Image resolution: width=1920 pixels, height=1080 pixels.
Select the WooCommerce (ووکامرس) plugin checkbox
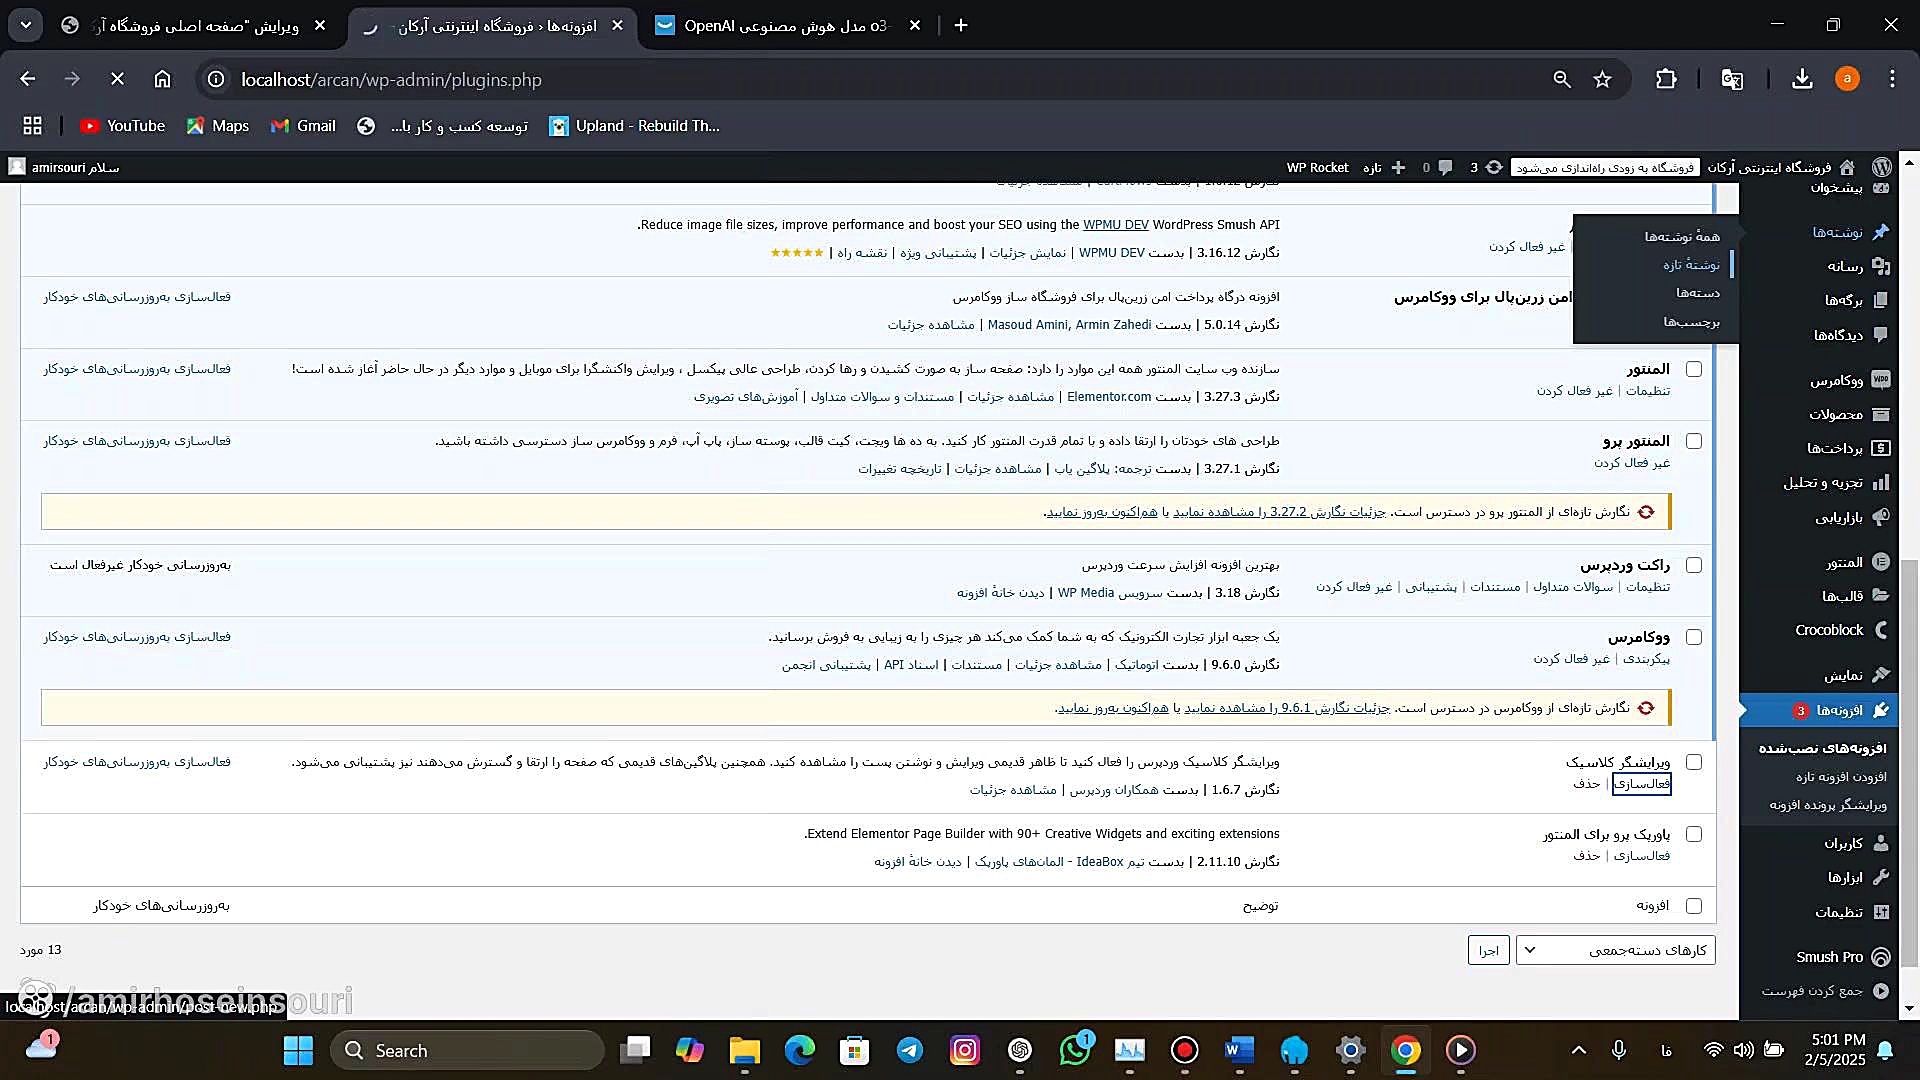(x=1694, y=637)
